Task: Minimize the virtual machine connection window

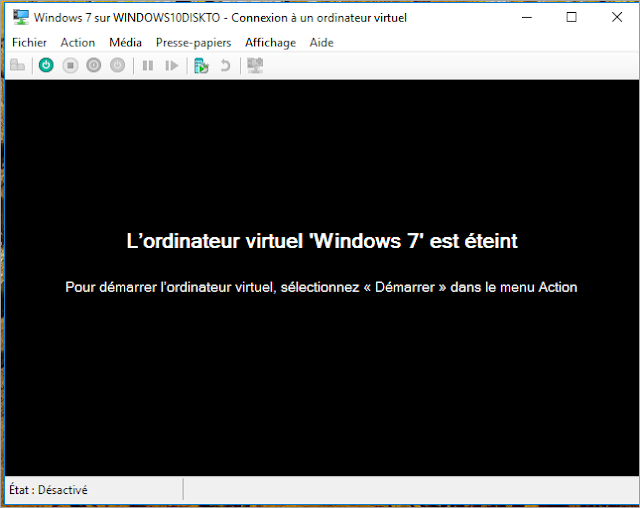Action: 527,17
